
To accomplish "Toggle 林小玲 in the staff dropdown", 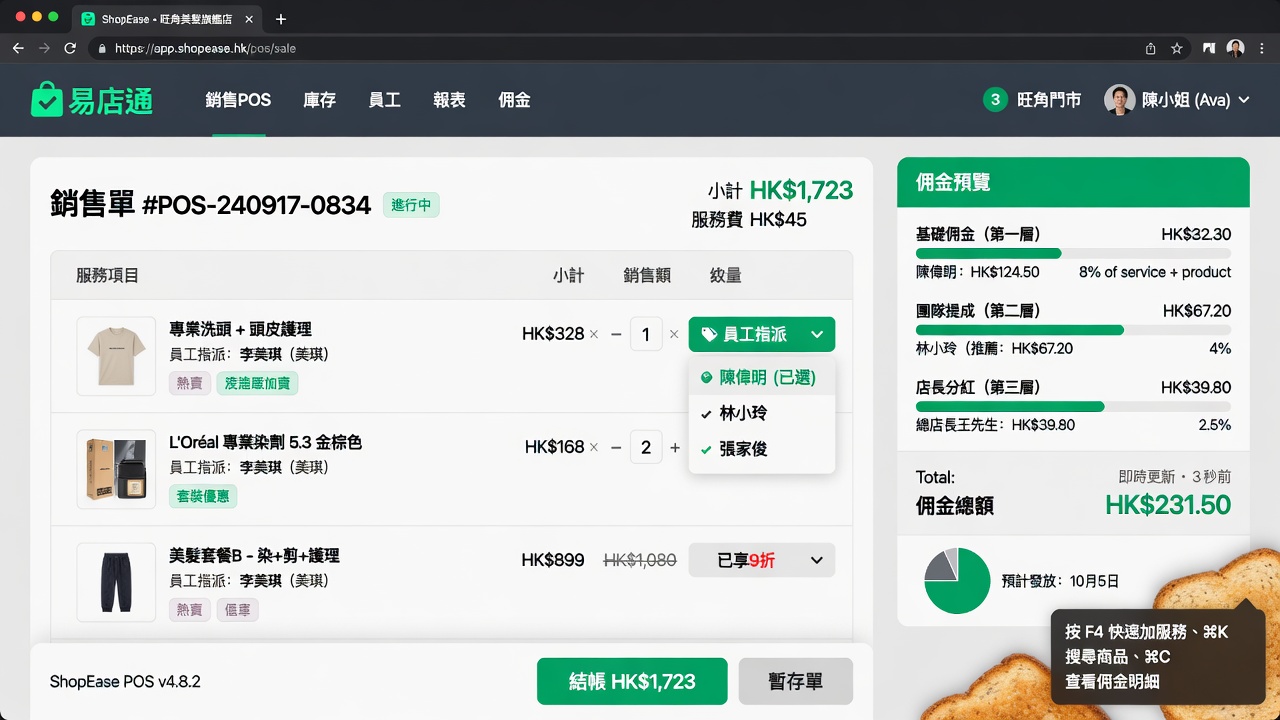I will 762,413.
